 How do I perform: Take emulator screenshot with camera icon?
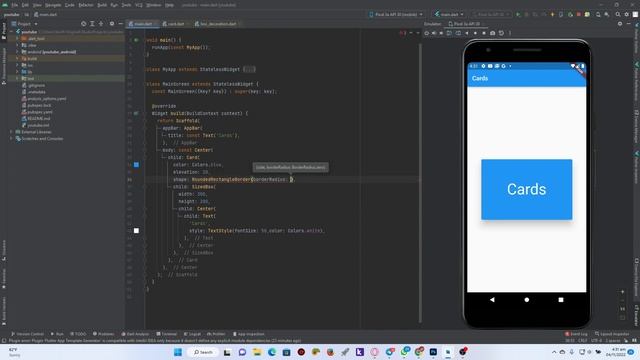pos(493,33)
